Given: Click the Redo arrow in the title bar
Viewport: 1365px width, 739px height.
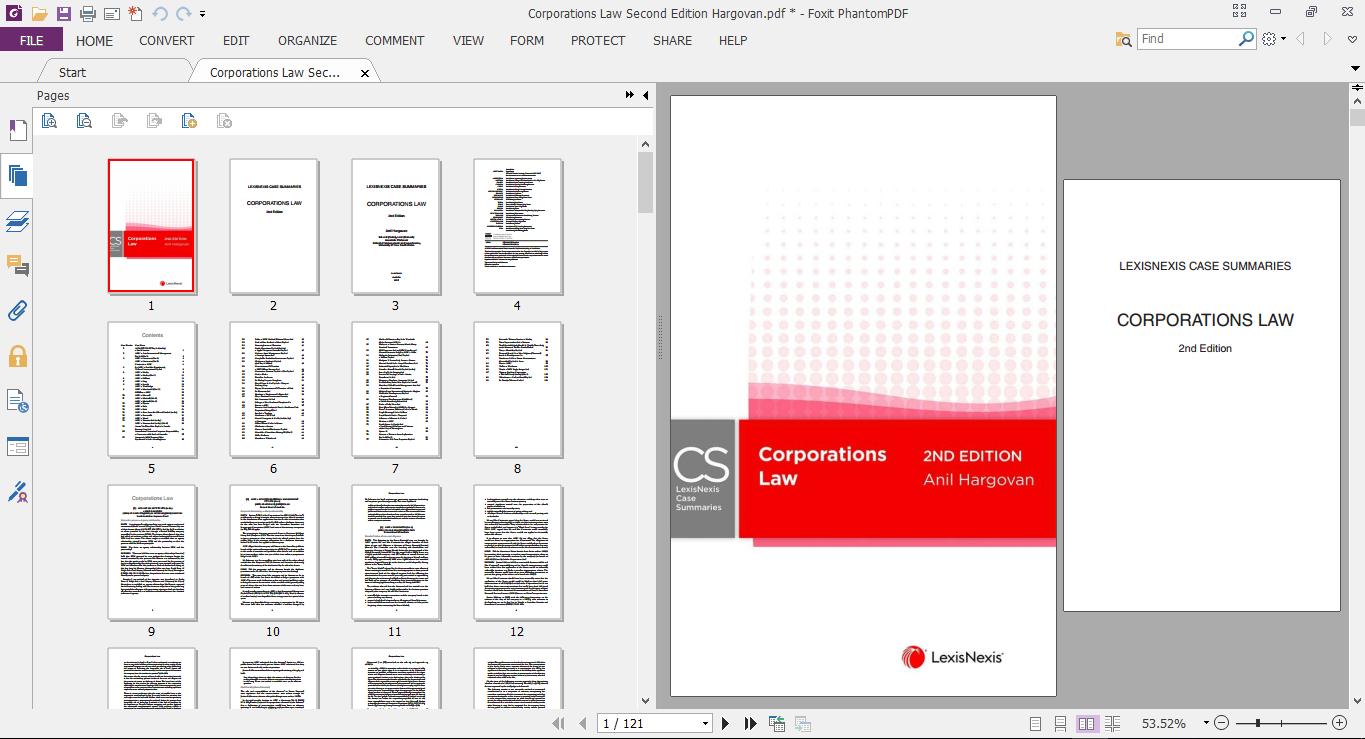Looking at the screenshot, I should [183, 14].
